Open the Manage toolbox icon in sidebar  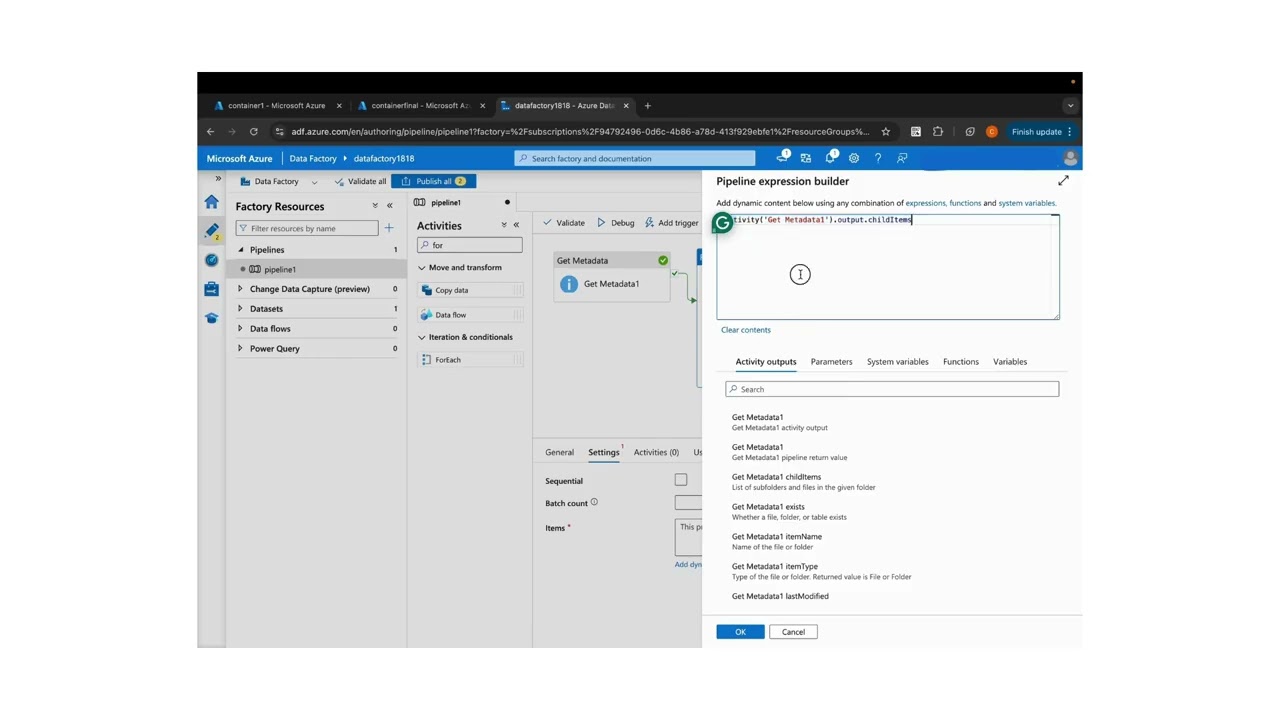click(x=212, y=289)
